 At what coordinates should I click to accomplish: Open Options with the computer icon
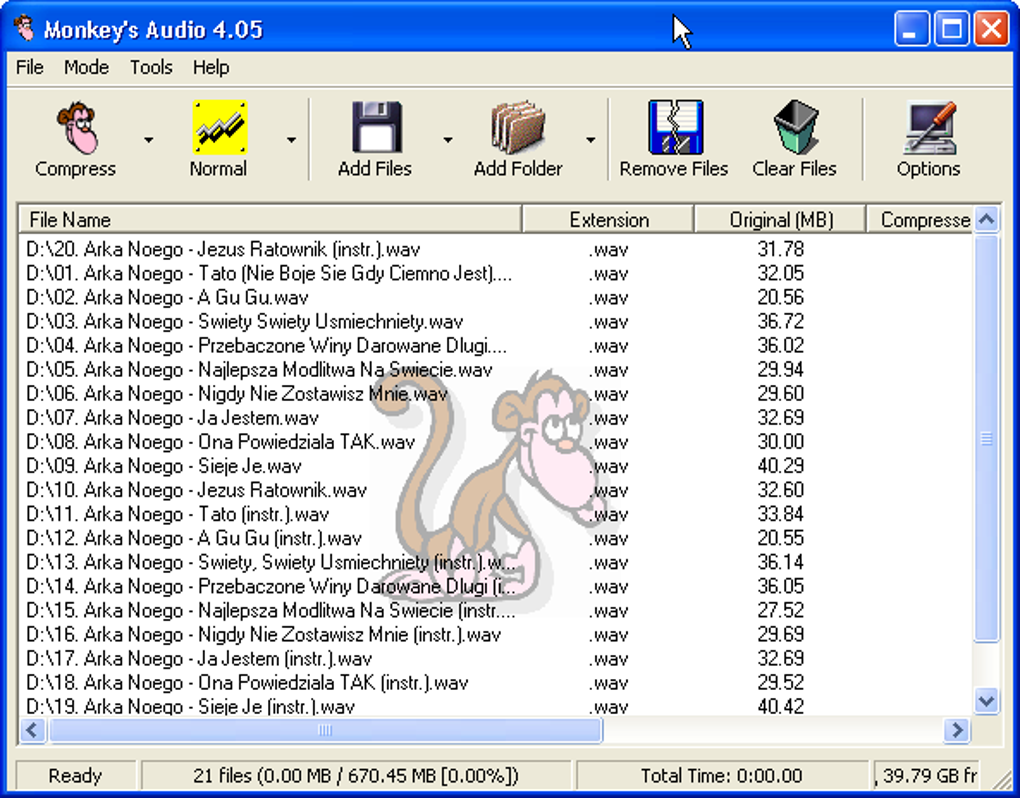click(928, 127)
